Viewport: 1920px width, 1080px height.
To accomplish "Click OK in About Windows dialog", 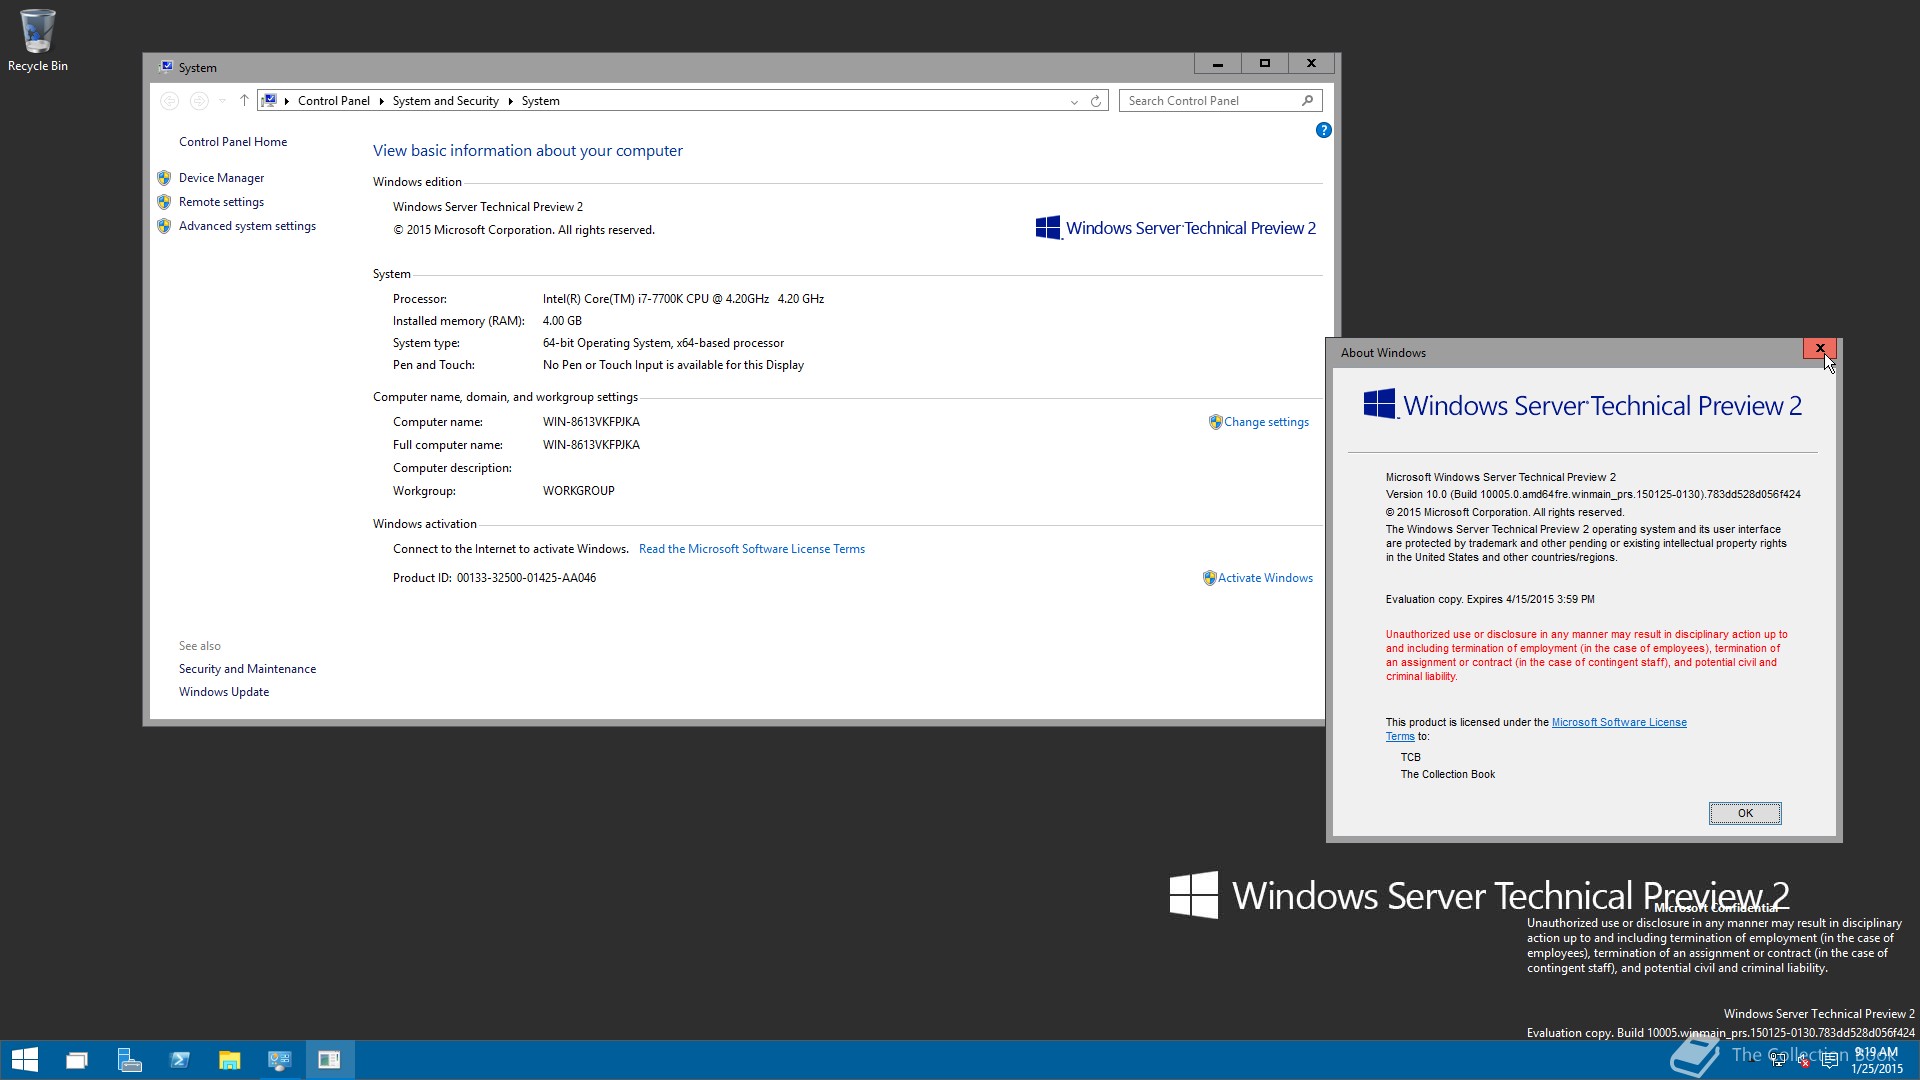I will coord(1745,813).
